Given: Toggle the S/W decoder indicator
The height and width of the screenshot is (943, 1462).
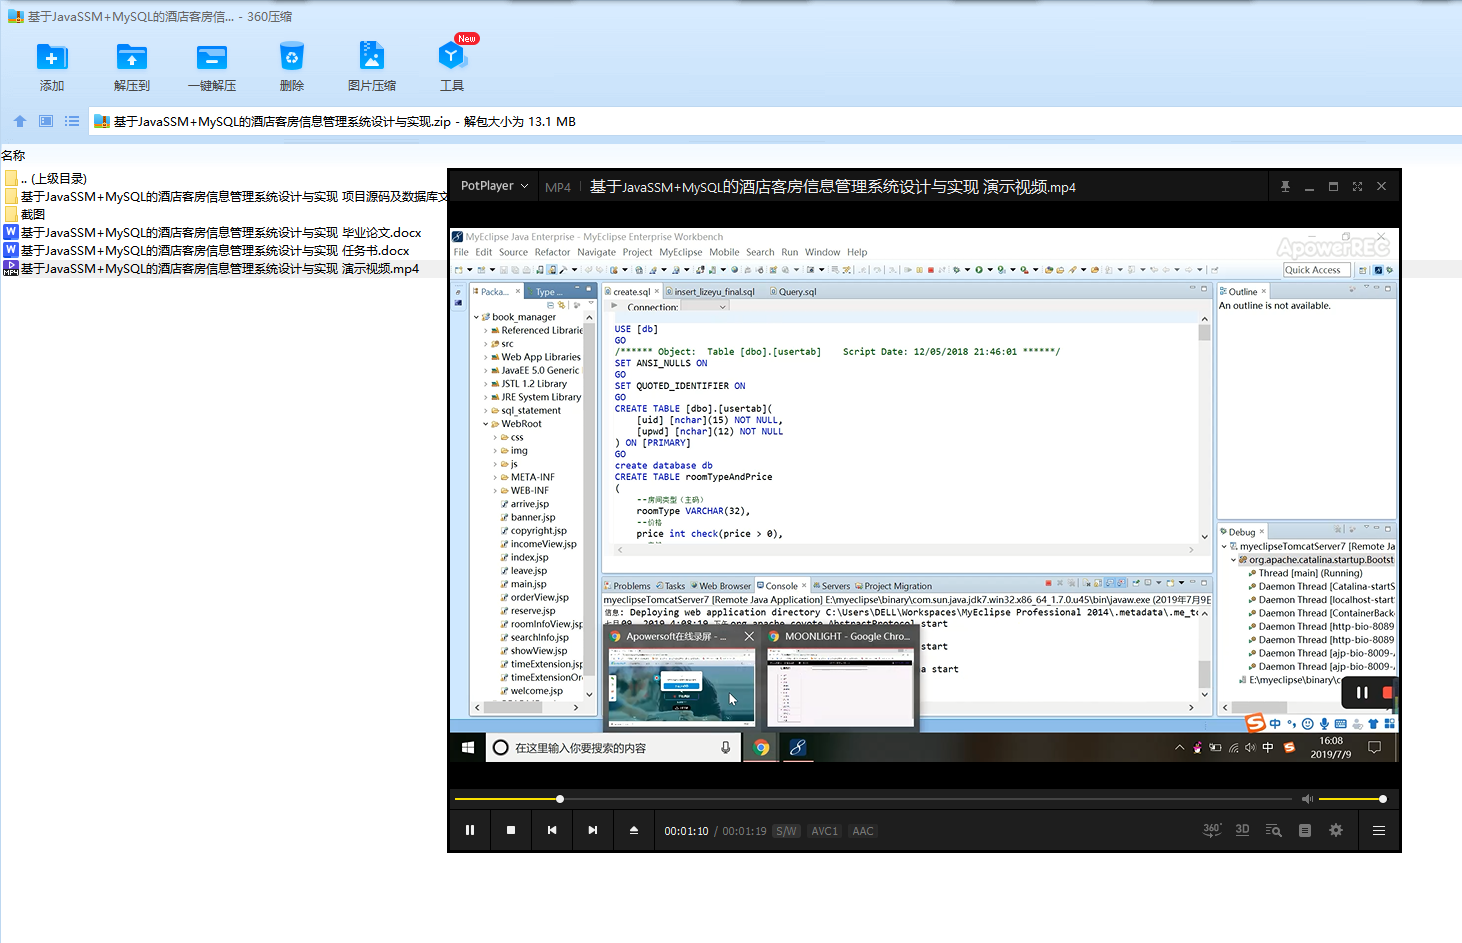Looking at the screenshot, I should 787,831.
